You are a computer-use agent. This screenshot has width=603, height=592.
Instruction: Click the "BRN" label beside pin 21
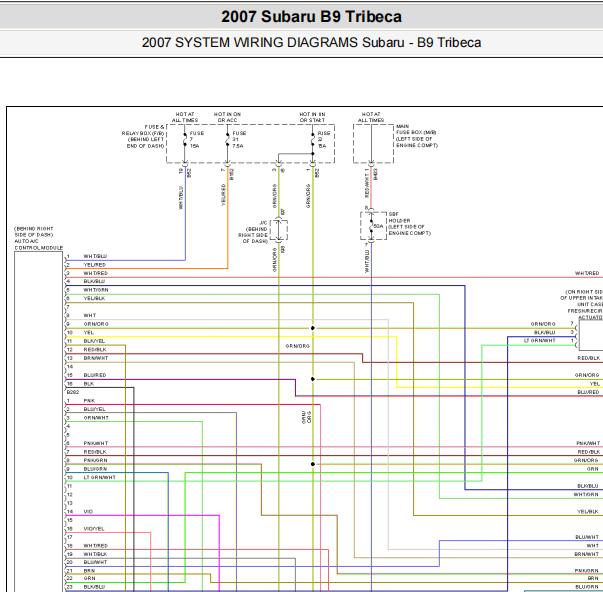(89, 571)
